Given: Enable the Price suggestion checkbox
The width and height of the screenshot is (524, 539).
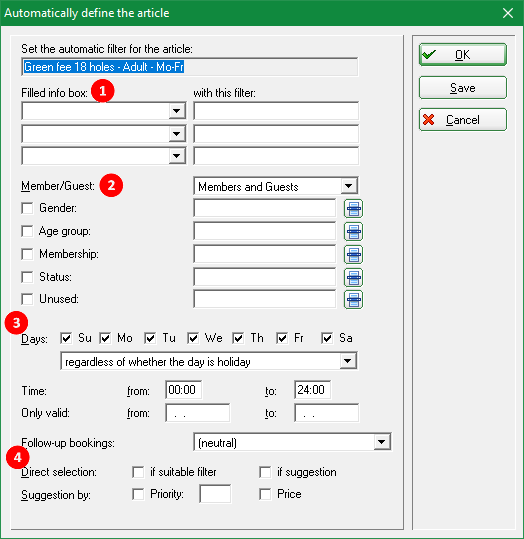Looking at the screenshot, I should coord(265,494).
